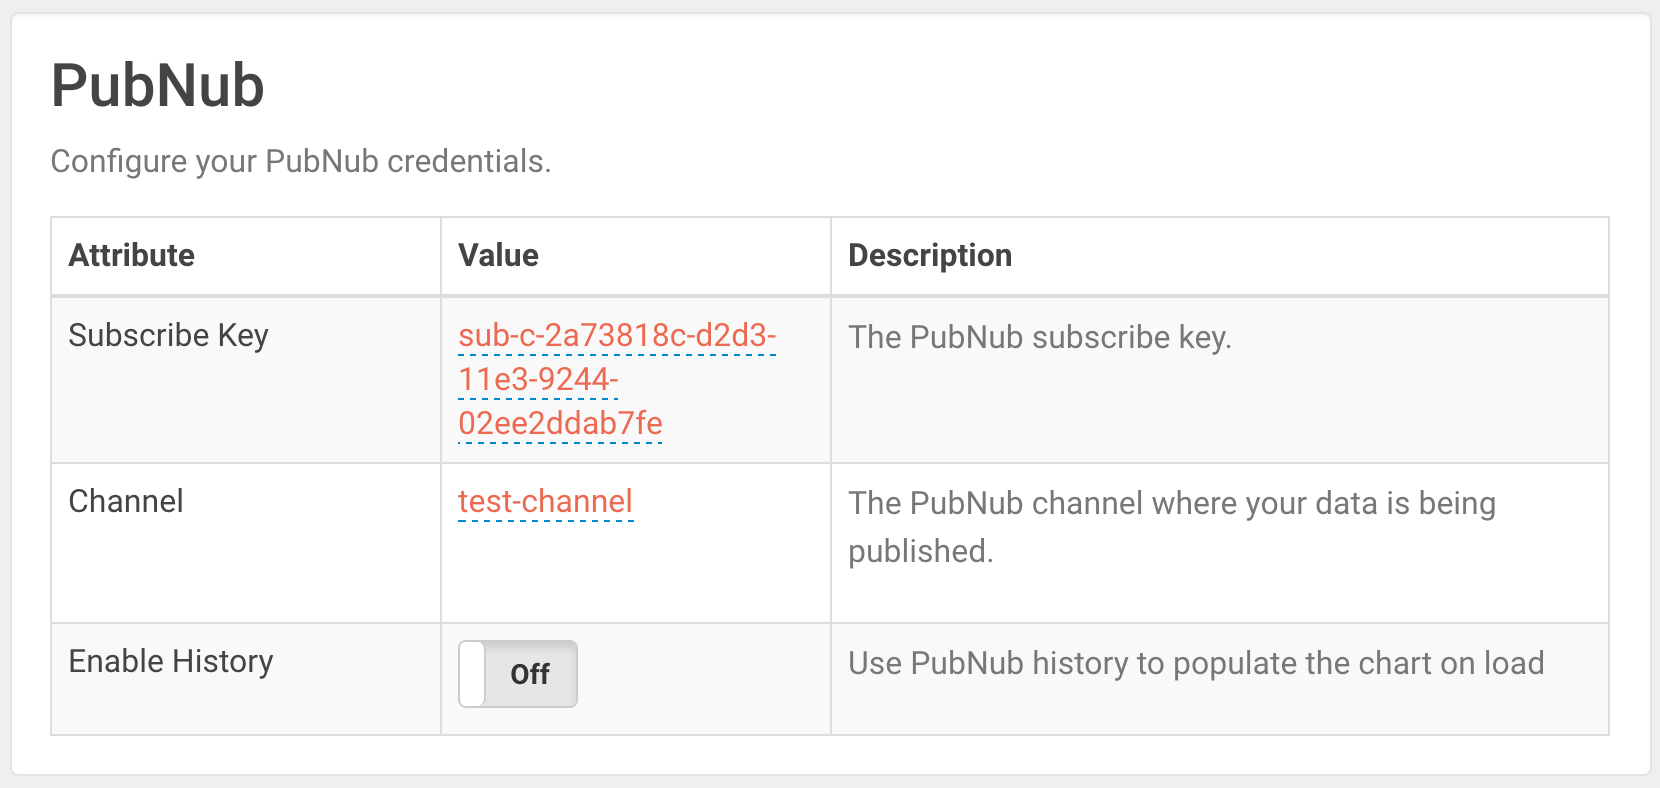
Task: Click the '02ee2ddab7fe' key ending
Action: pos(560,424)
